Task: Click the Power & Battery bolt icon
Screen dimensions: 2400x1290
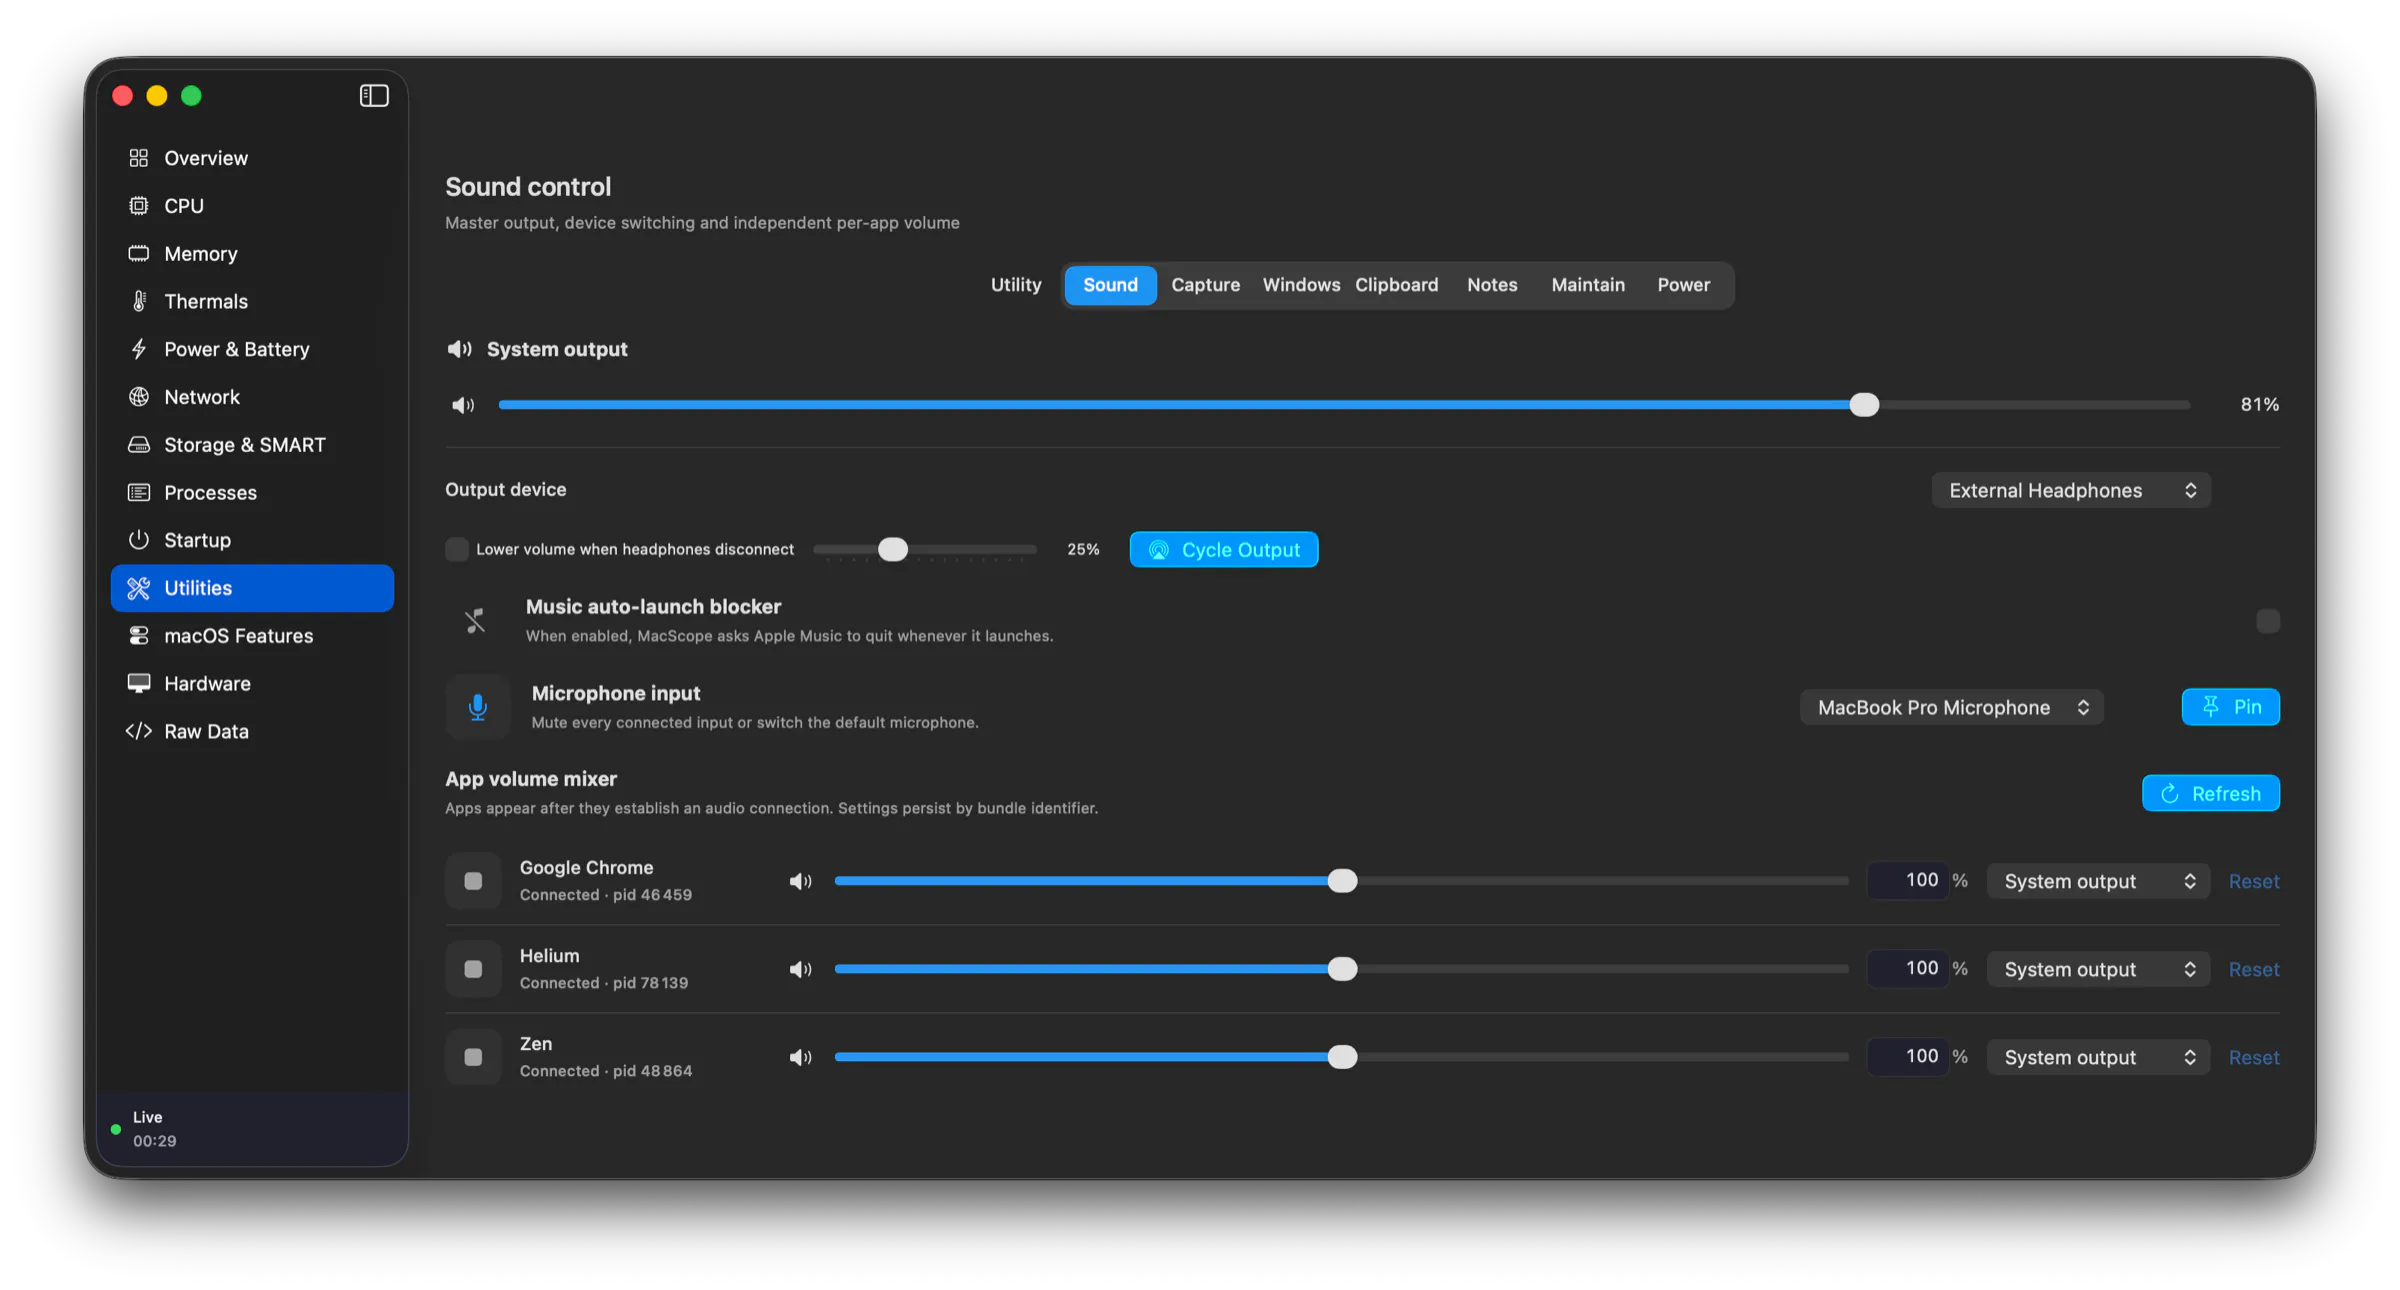Action: coord(139,349)
